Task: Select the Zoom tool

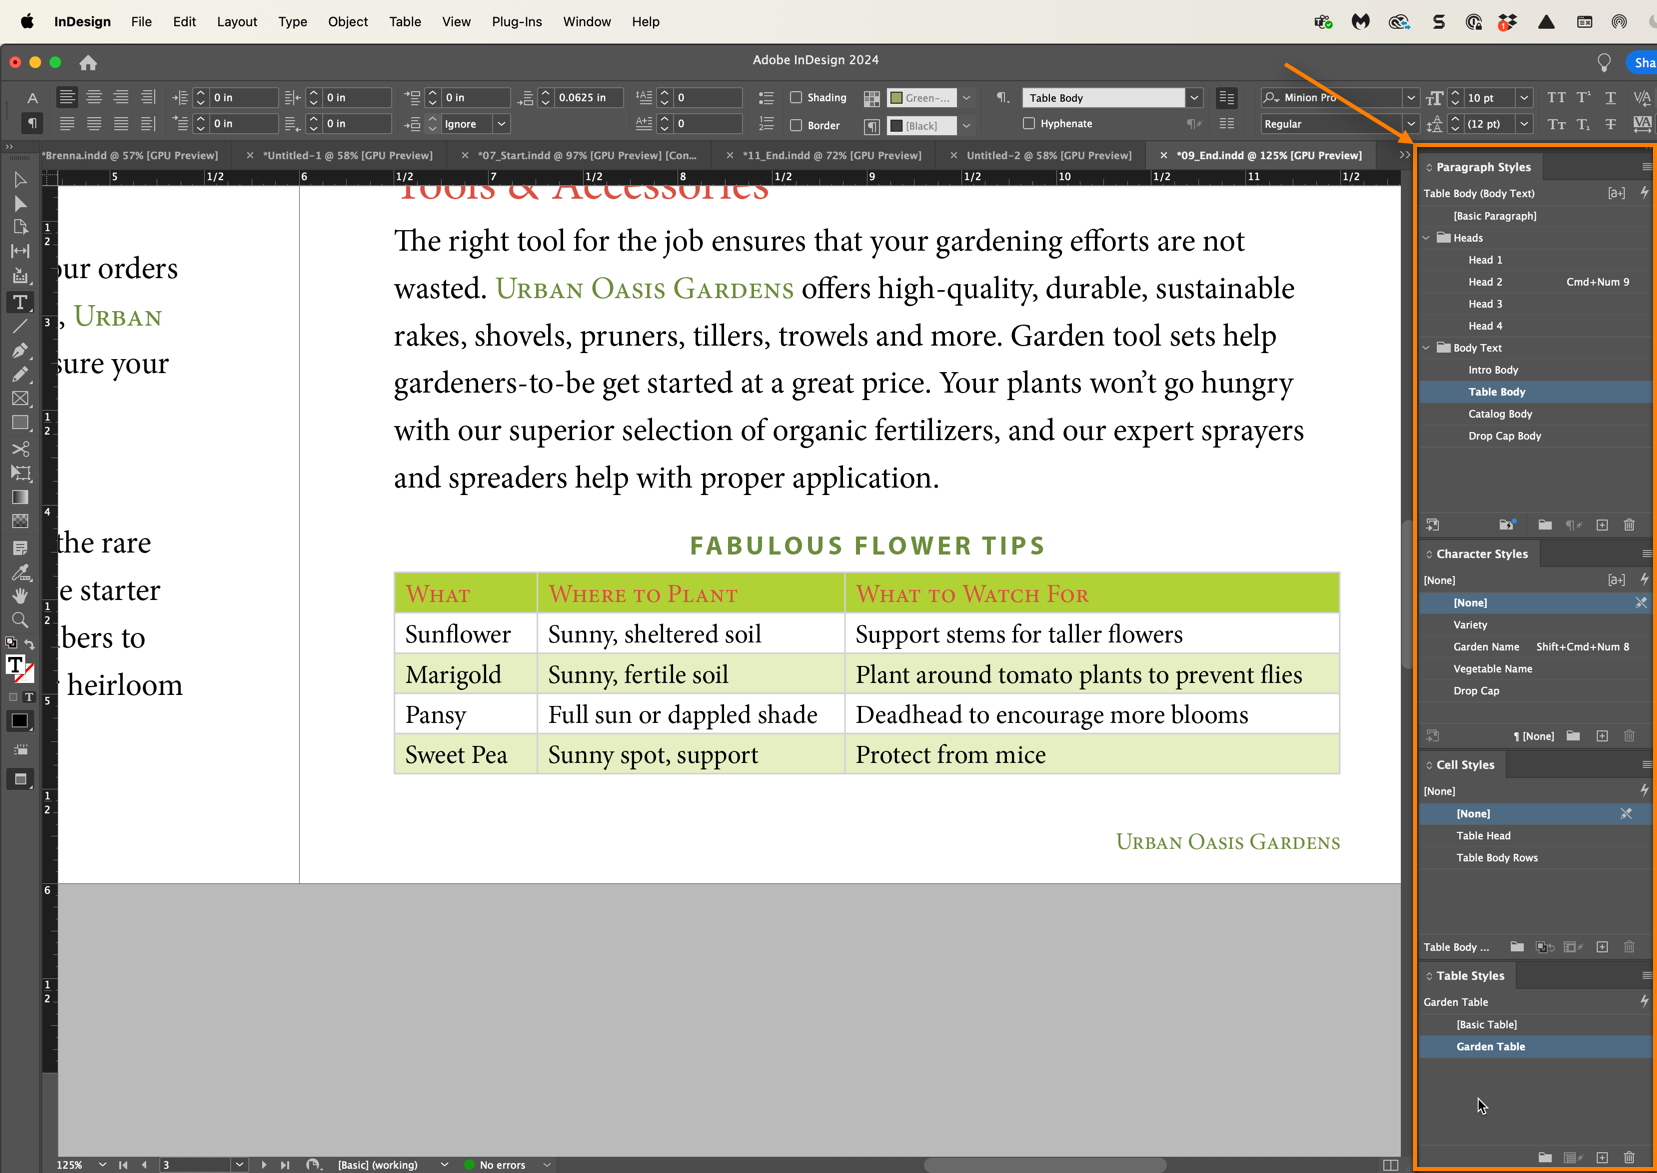Action: tap(20, 620)
